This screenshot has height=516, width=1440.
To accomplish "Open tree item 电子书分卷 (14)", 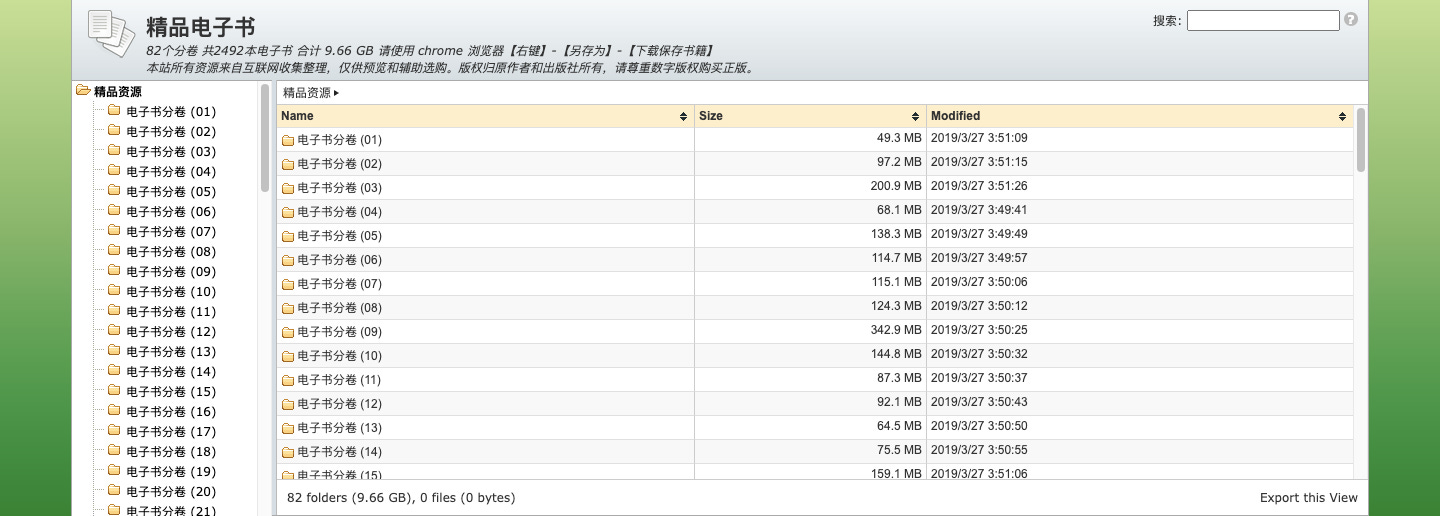I will pos(171,372).
